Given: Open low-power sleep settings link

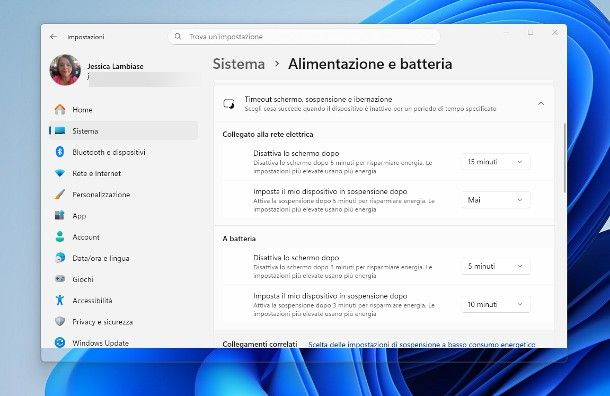Looking at the screenshot, I should click(x=422, y=344).
